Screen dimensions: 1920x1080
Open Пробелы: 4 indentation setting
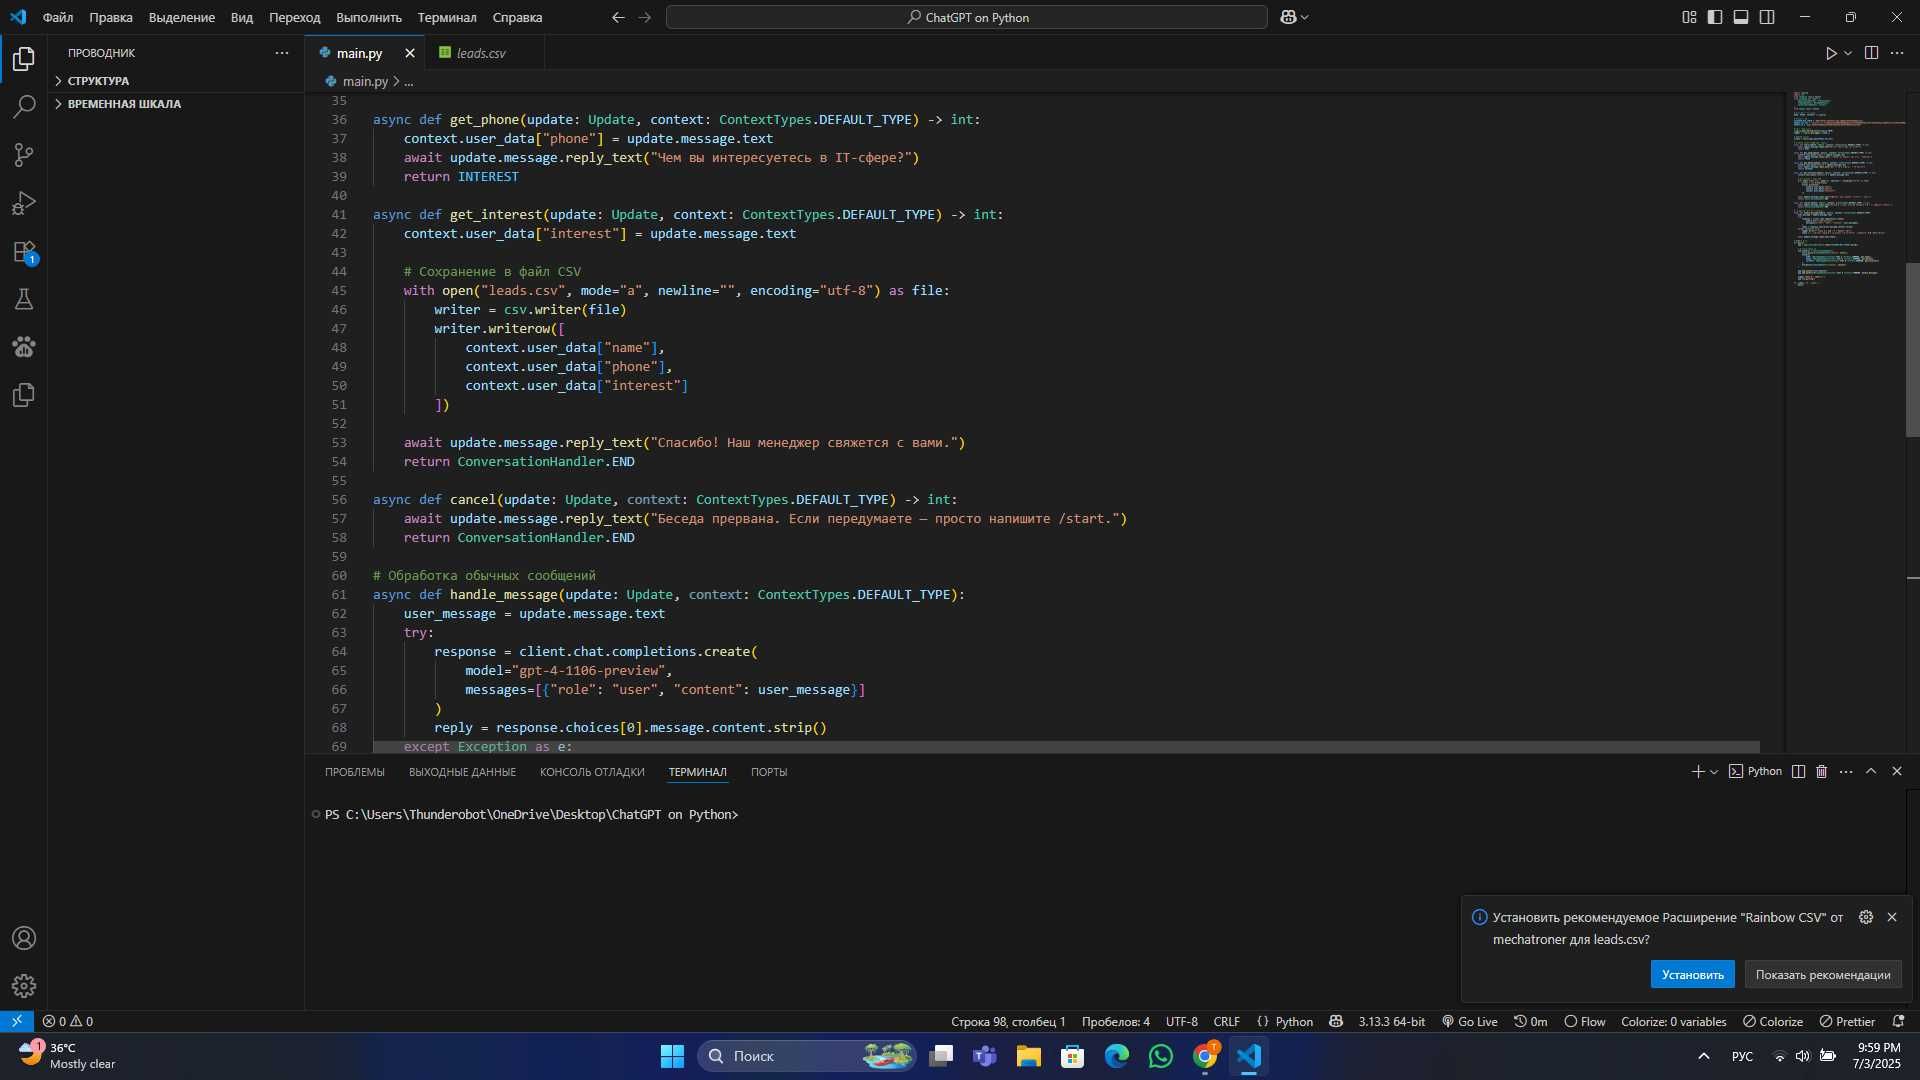click(1115, 1021)
